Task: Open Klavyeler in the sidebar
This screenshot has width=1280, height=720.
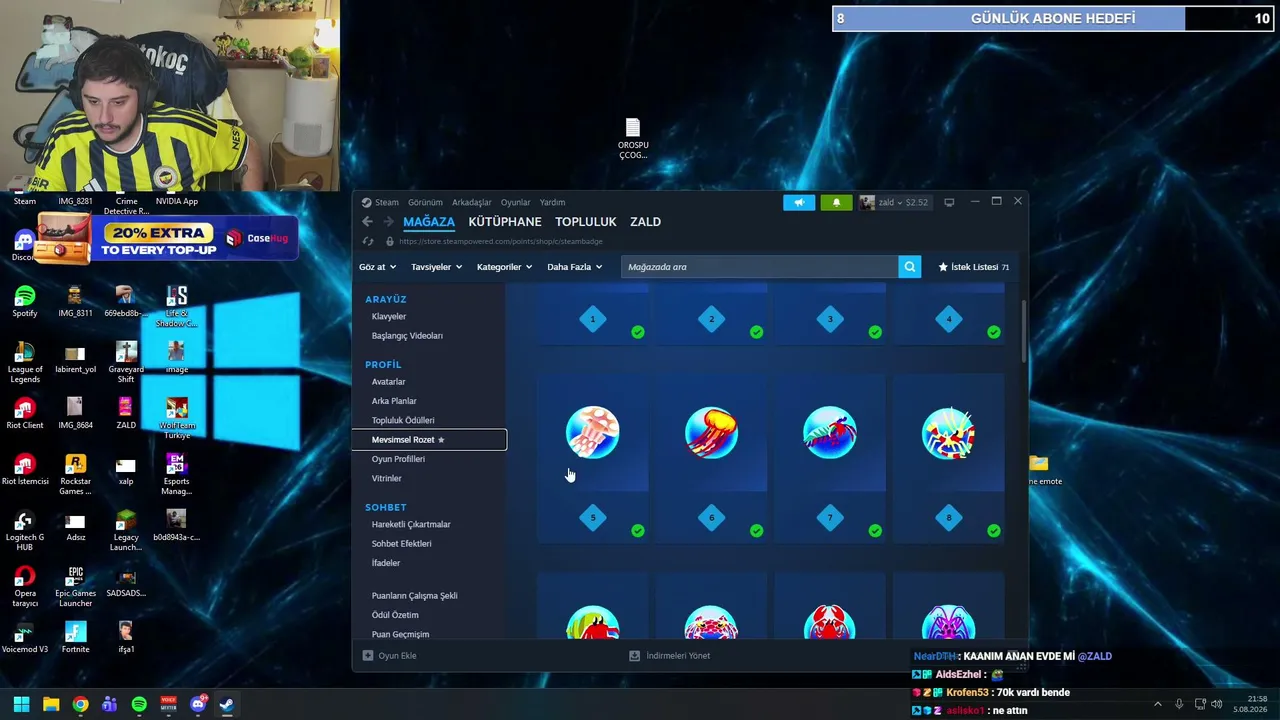Action: (389, 317)
